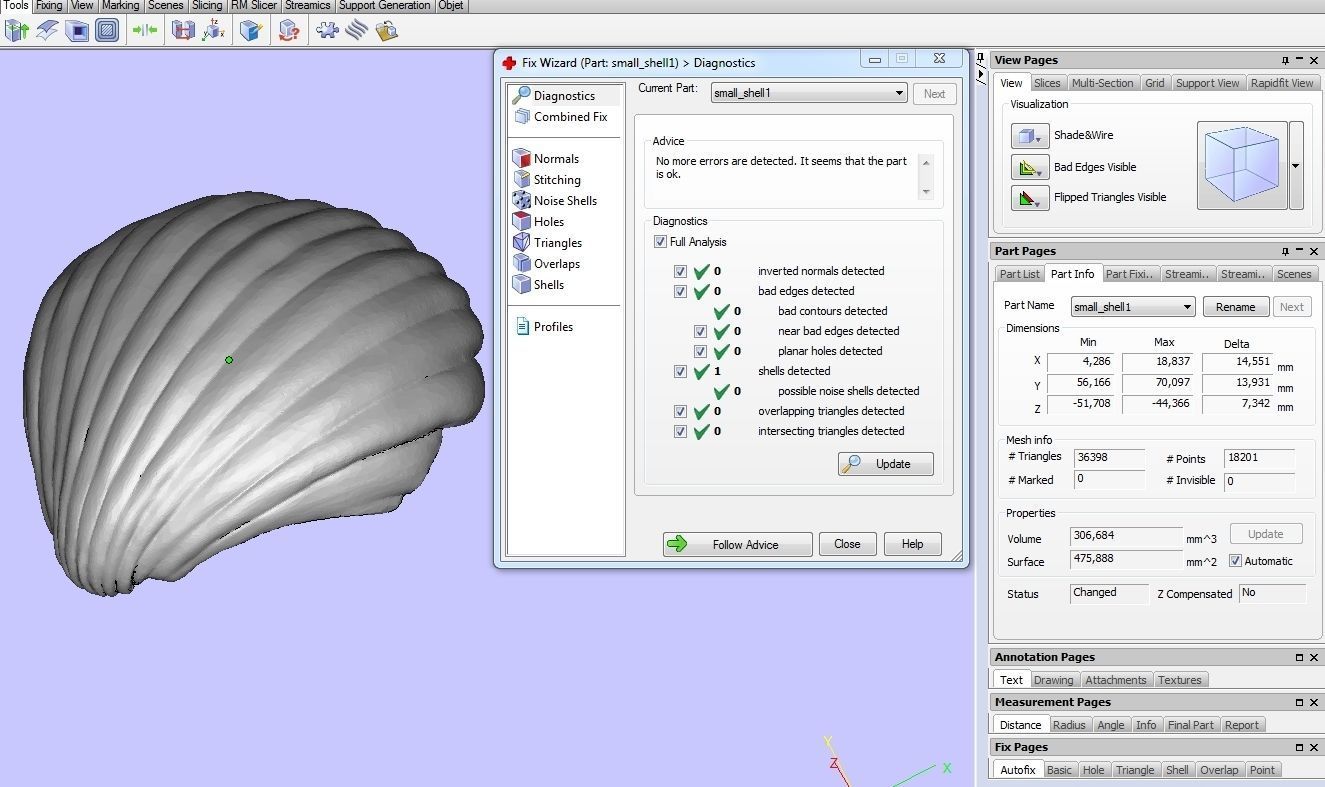
Task: Toggle the Automatic properties checkbox
Action: point(1236,561)
